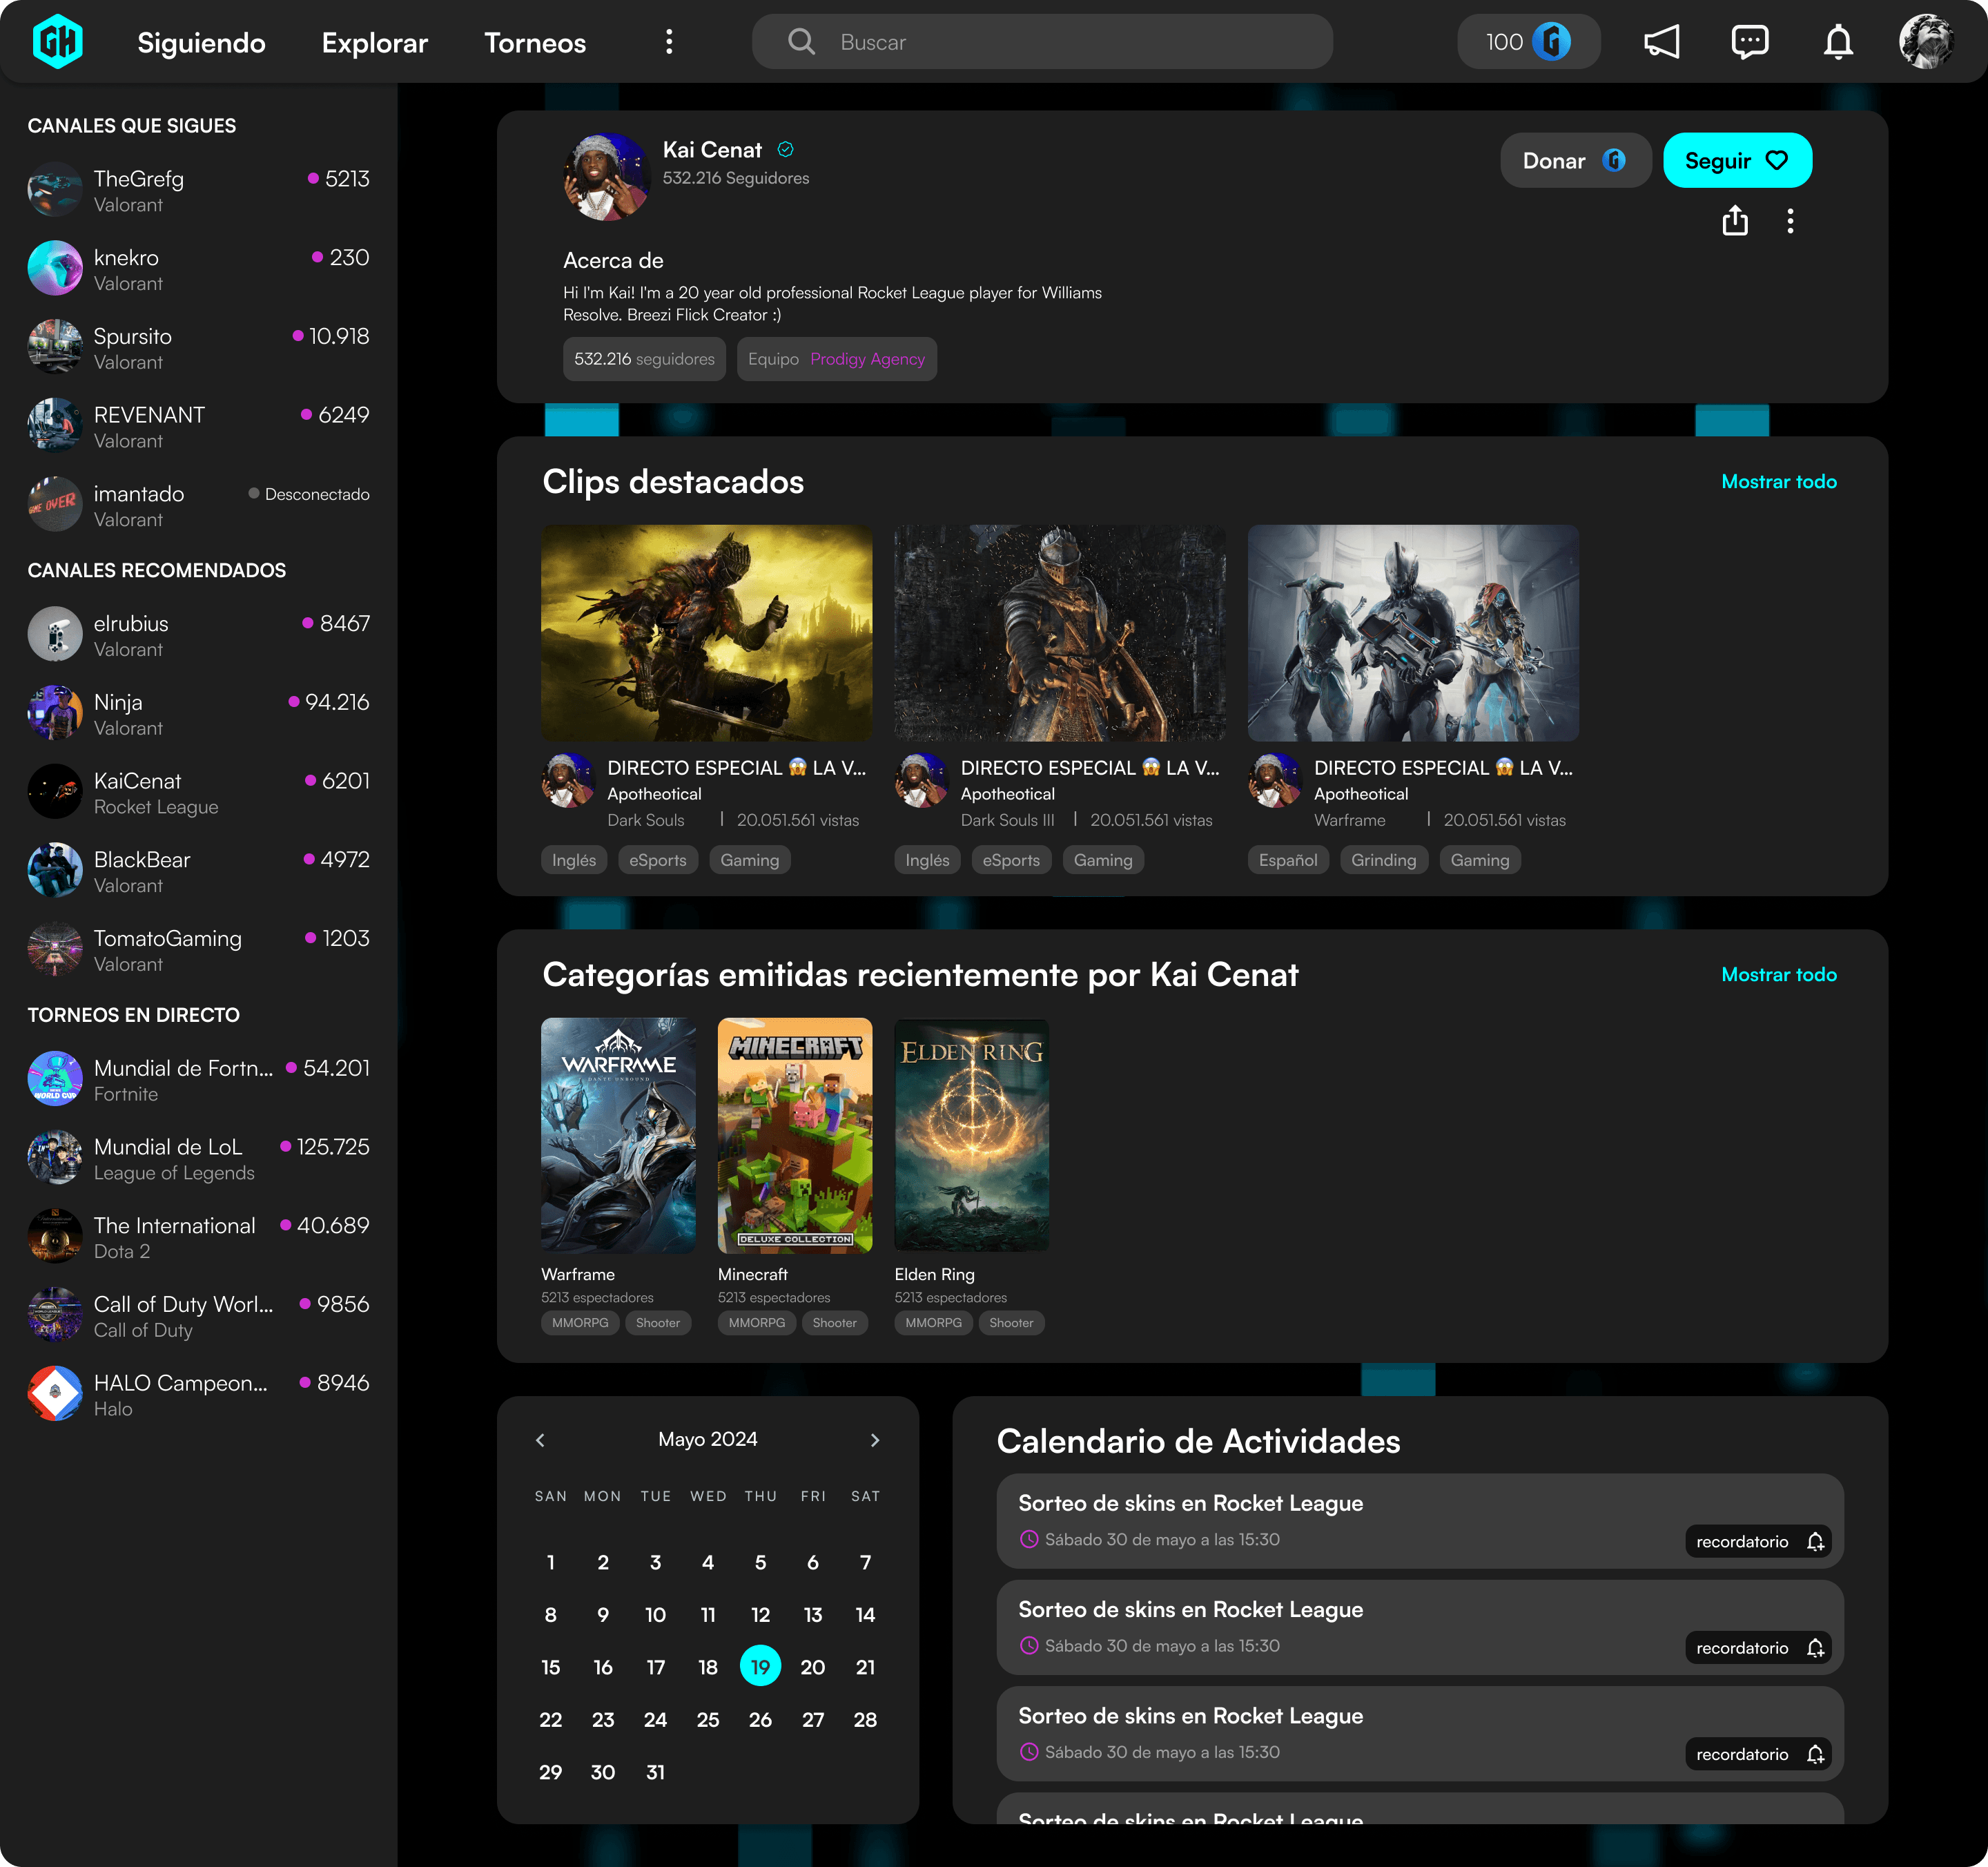Toggle Seguir to follow Kai Cenat
Screen dimensions: 1988x1867
[x=1737, y=160]
